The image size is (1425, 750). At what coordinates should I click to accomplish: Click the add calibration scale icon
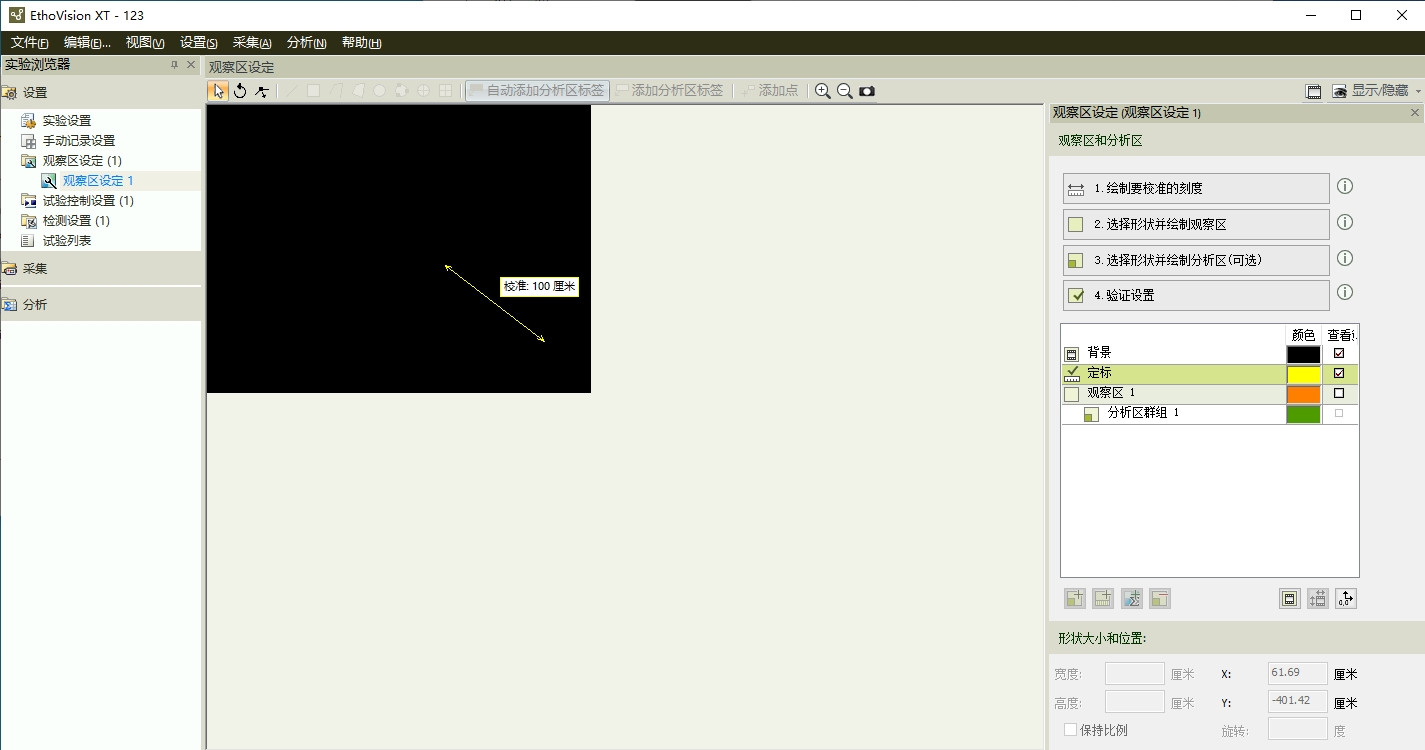pyautogui.click(x=1103, y=598)
